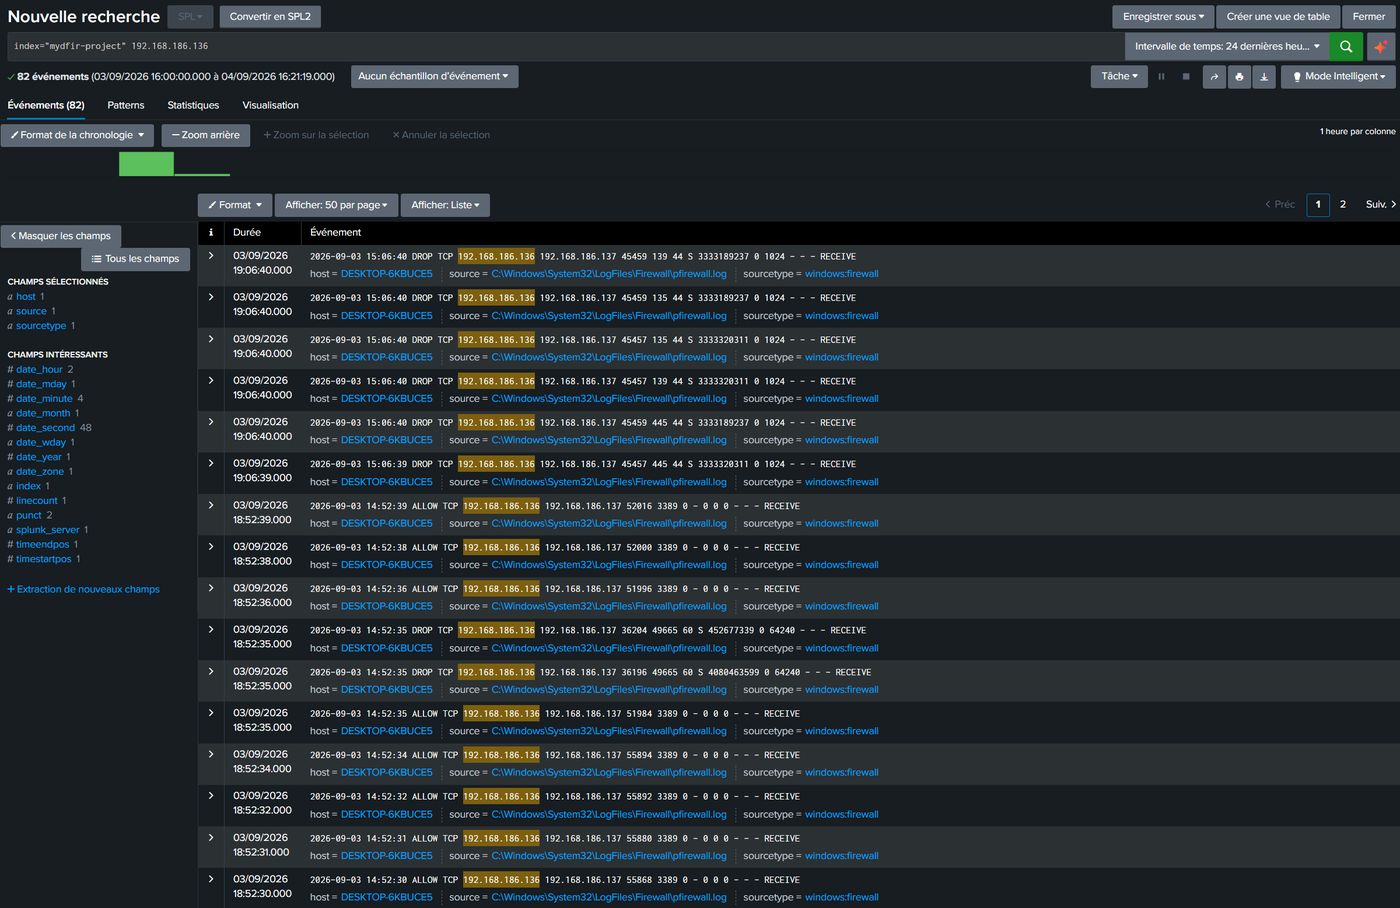
Task: Select the index field in sidebar
Action: click(28, 487)
